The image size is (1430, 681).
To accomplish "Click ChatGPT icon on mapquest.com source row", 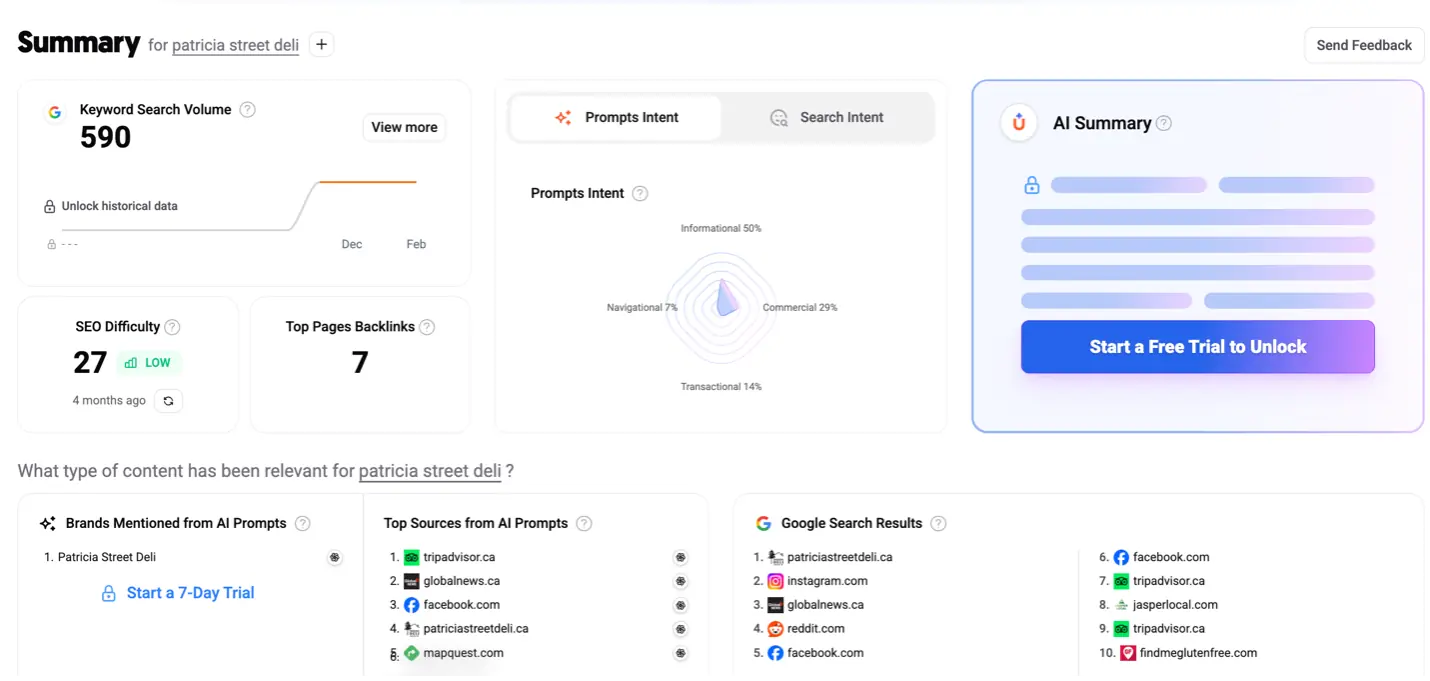I will 681,653.
